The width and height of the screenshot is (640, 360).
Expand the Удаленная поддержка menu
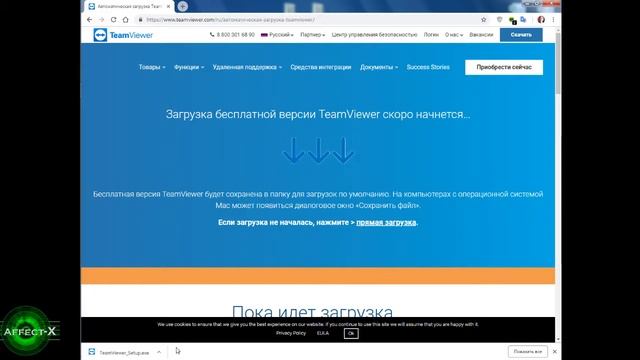coord(247,67)
